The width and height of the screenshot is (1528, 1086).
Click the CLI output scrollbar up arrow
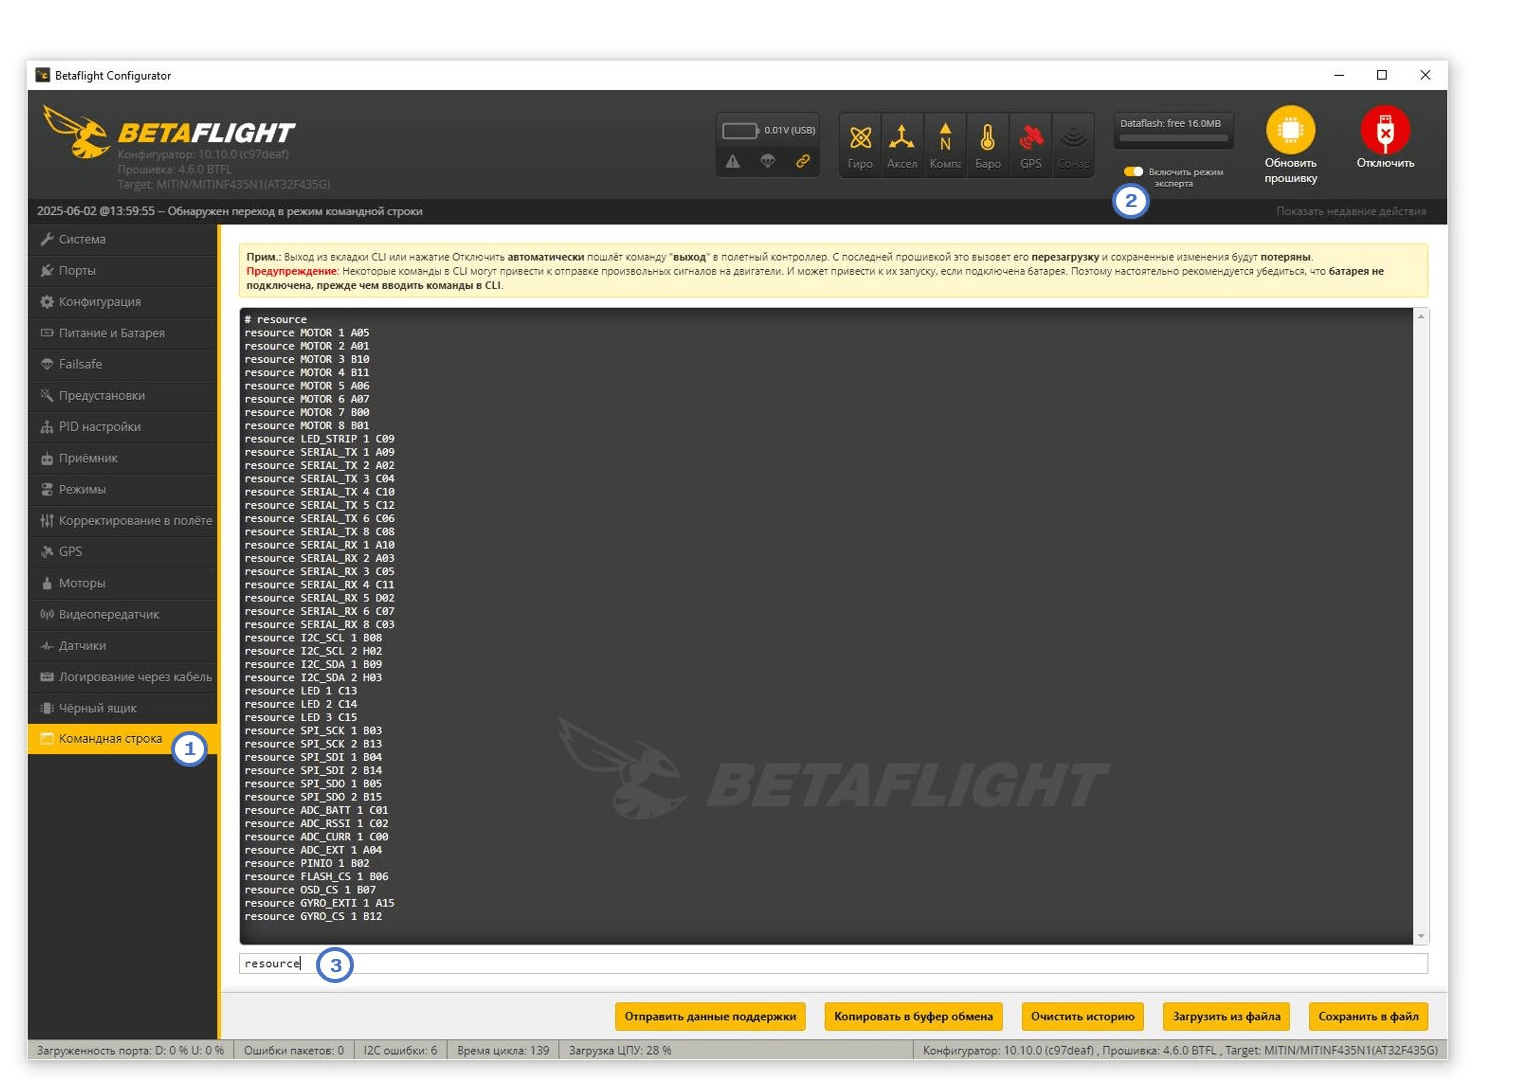pos(1421,316)
